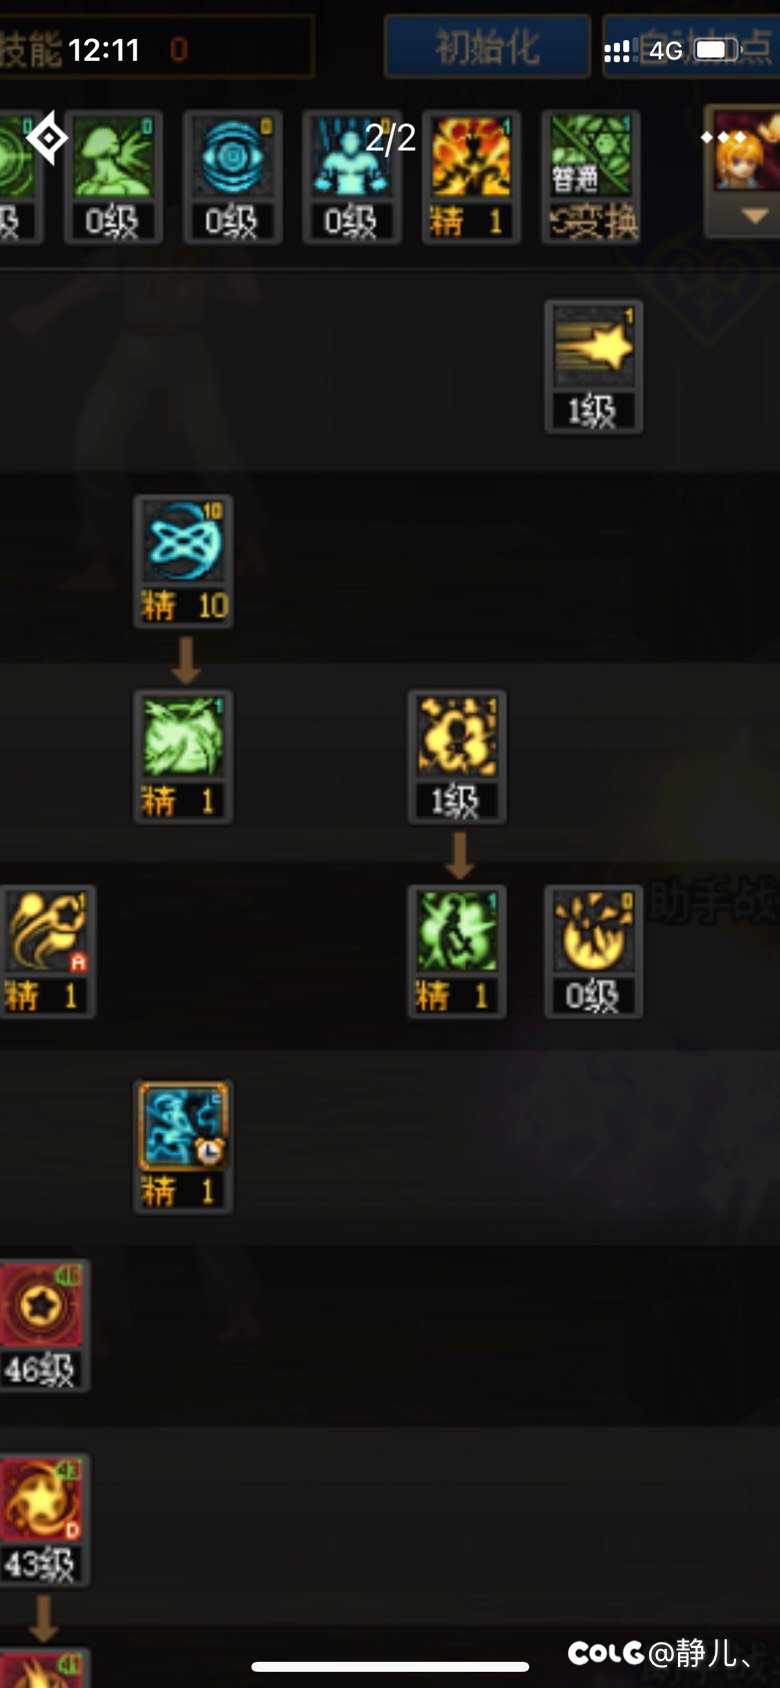Image resolution: width=780 pixels, height=1688 pixels.
Task: Tap the diamond rotate icon at top left
Action: coord(46,139)
